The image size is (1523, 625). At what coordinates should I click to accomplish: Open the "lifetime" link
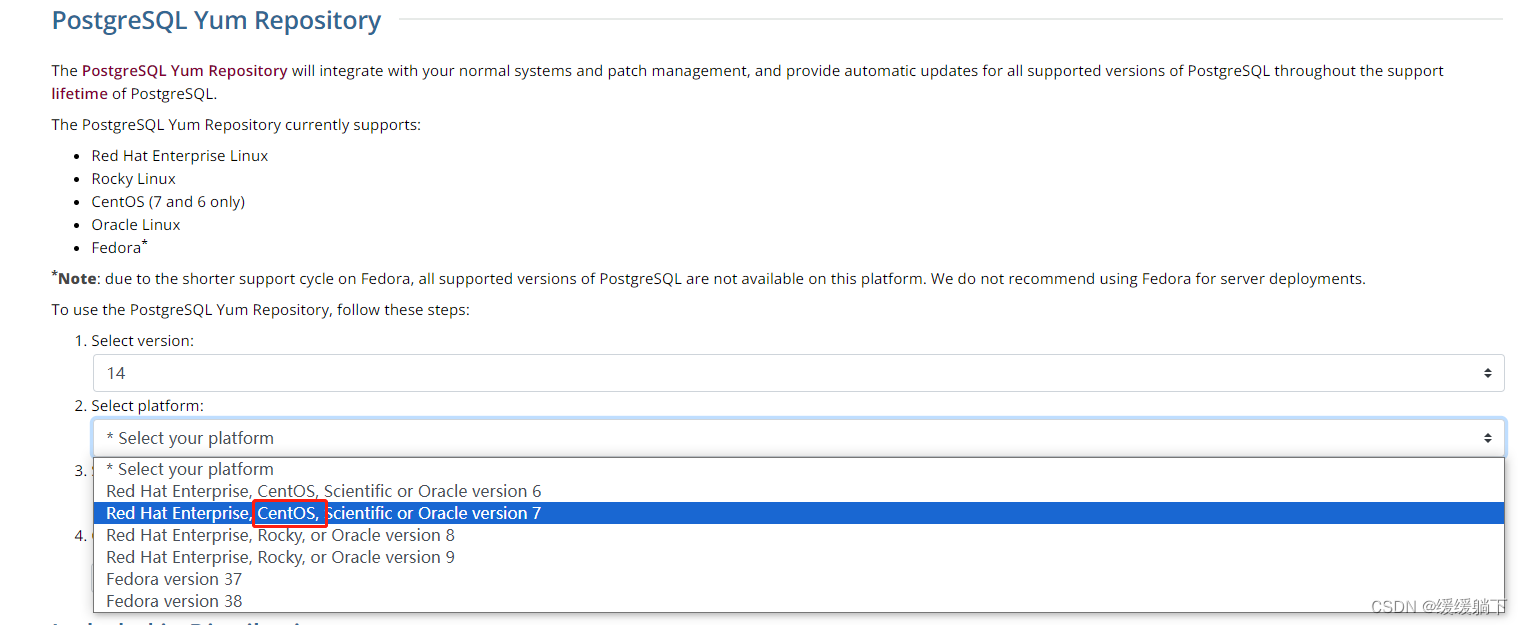click(80, 94)
